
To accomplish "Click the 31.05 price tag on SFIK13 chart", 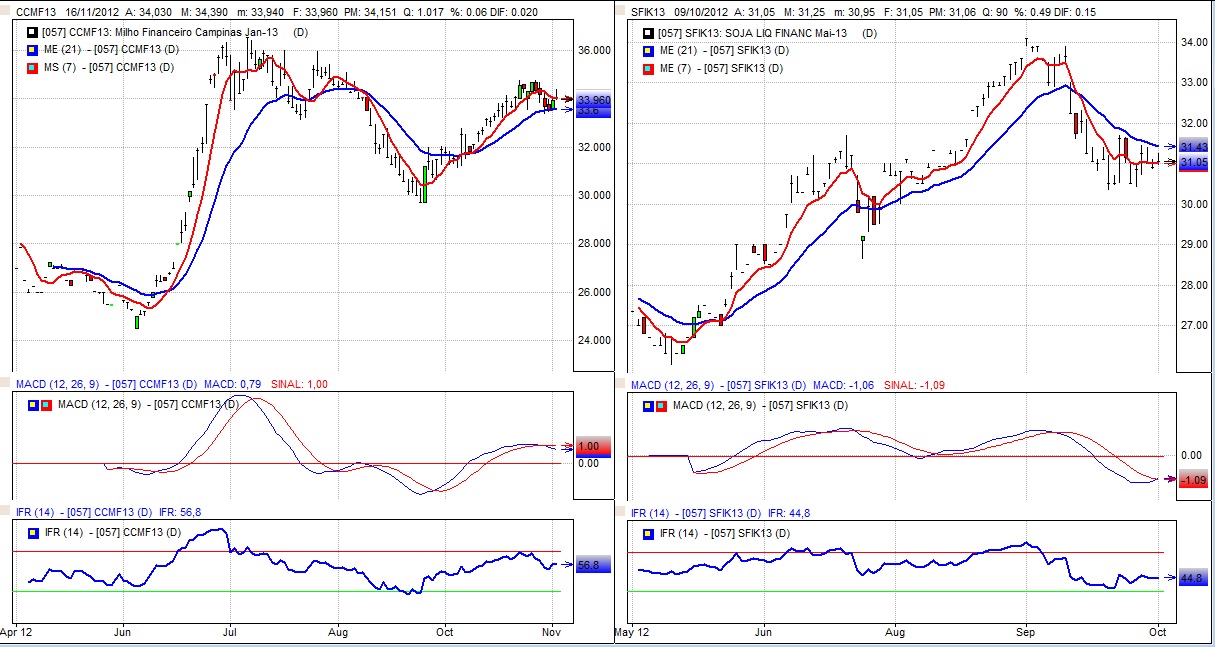I will pos(1194,162).
